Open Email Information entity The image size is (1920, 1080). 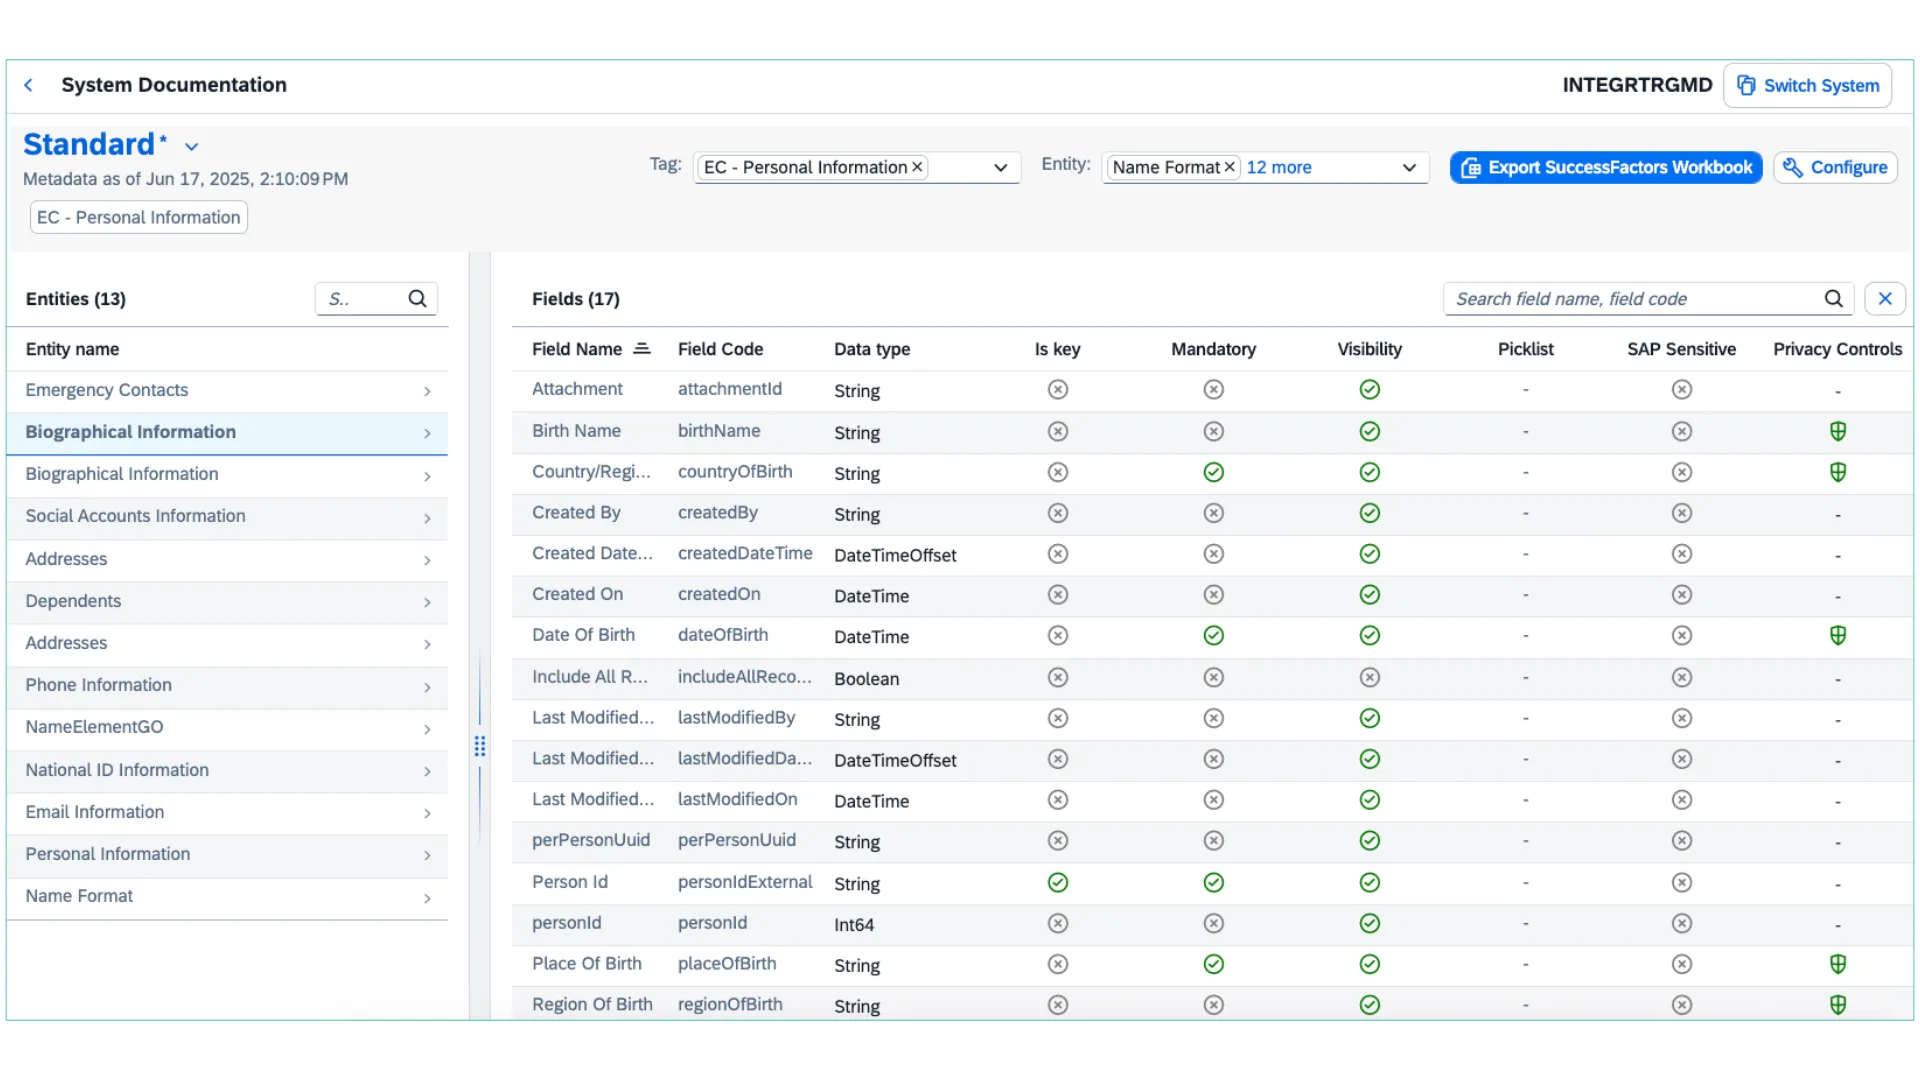(x=227, y=812)
